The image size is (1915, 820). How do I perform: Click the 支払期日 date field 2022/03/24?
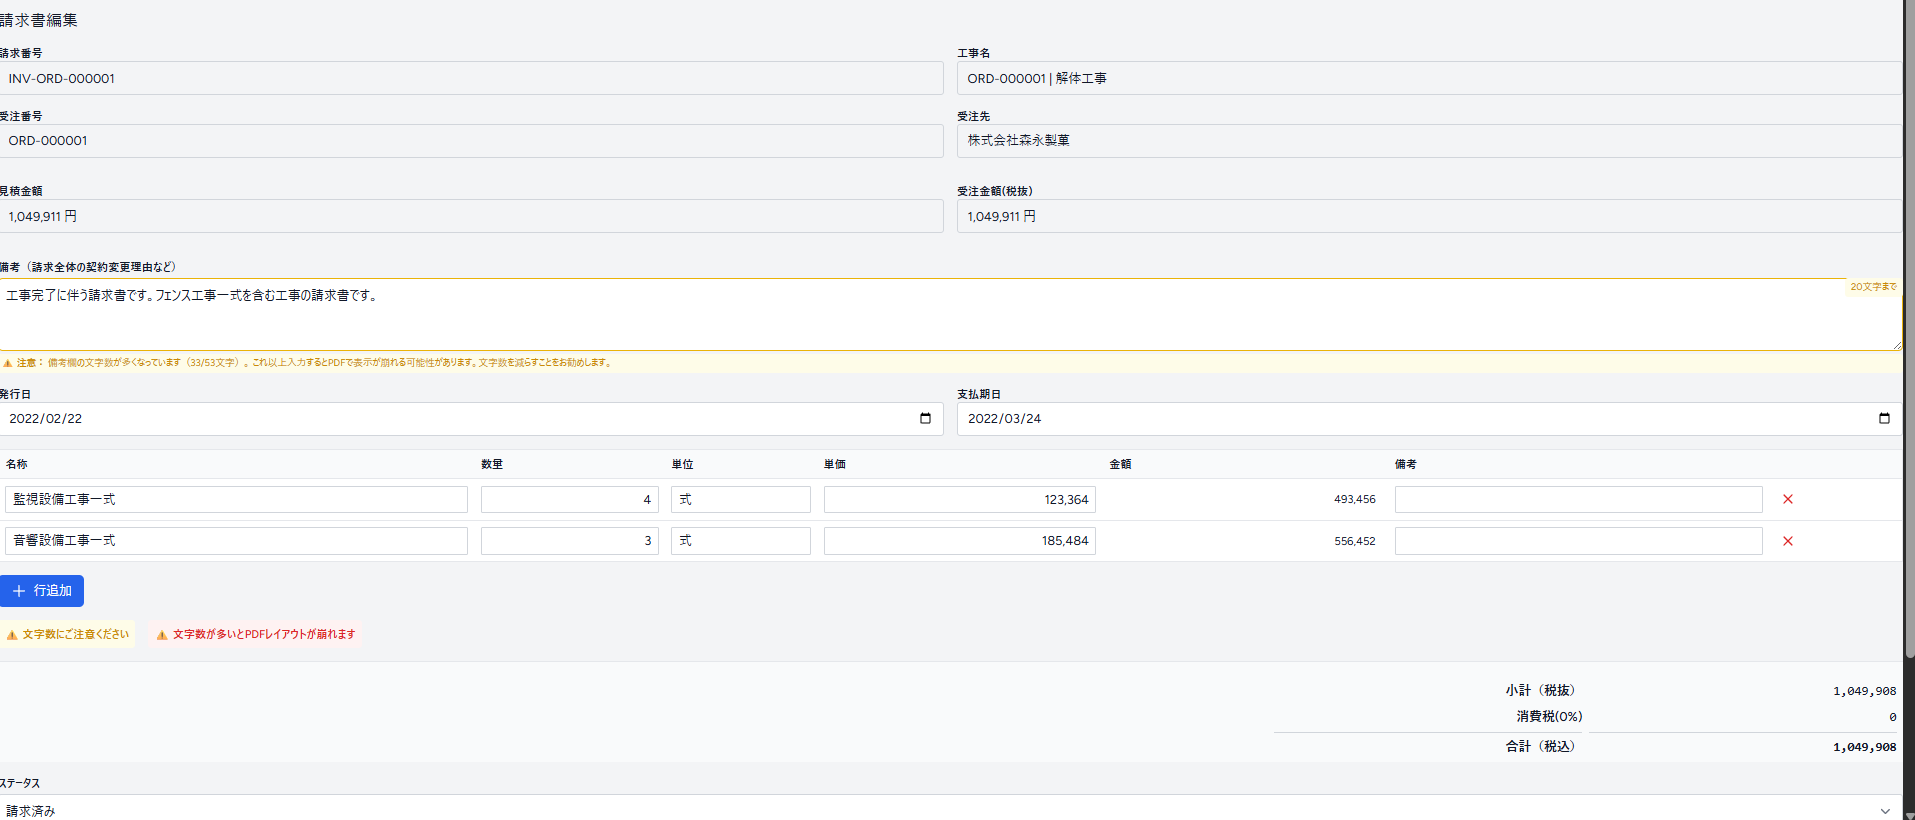click(1429, 419)
